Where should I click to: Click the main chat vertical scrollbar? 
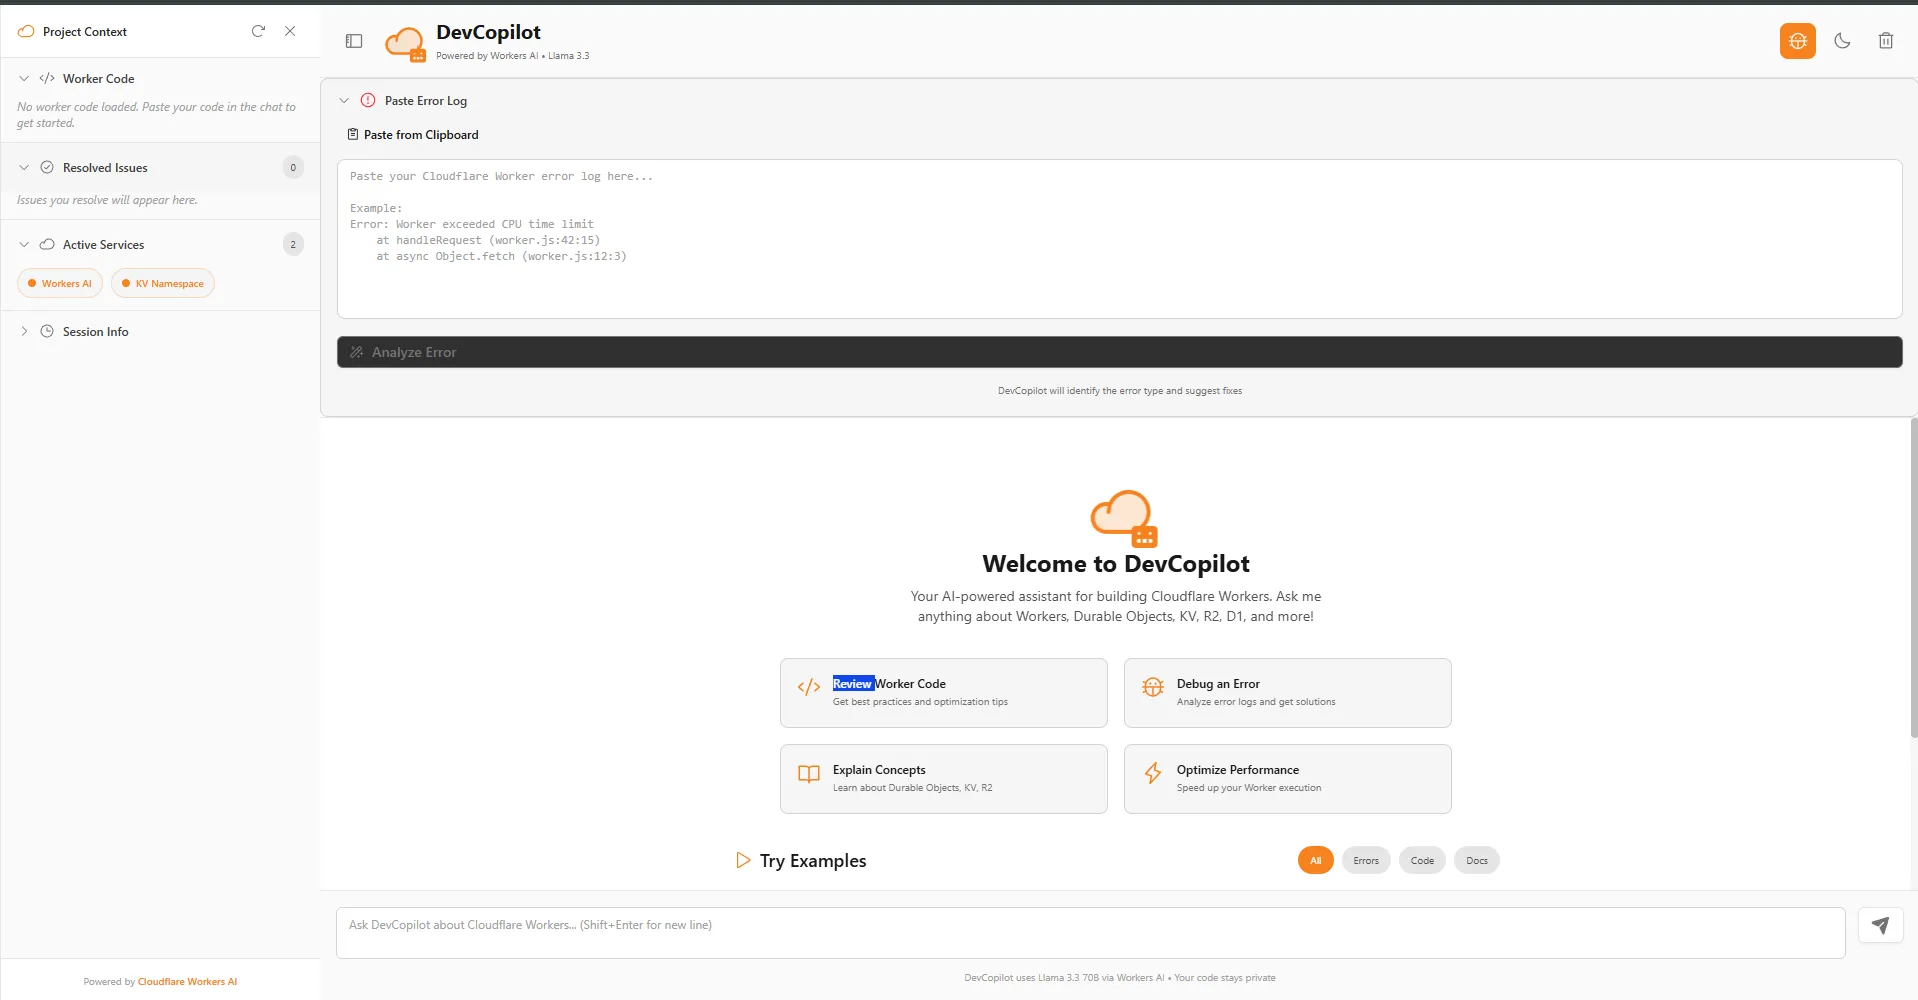[x=1913, y=578]
